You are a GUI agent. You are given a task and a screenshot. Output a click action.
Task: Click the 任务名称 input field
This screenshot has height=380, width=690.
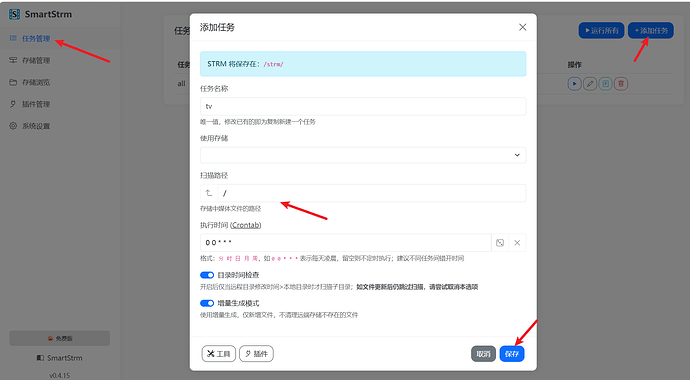click(x=363, y=106)
